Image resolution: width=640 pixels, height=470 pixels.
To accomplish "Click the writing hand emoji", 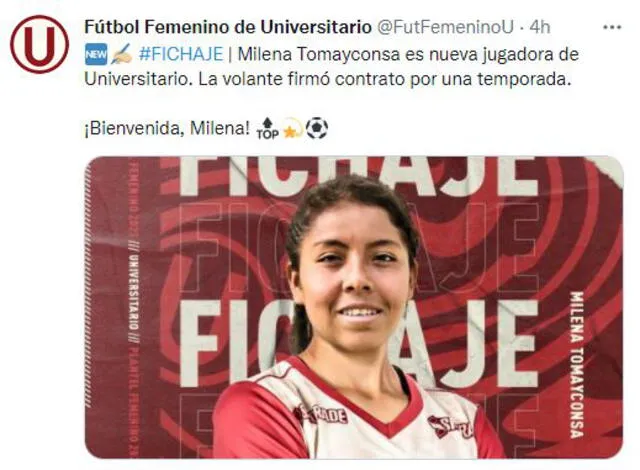I will click(122, 54).
